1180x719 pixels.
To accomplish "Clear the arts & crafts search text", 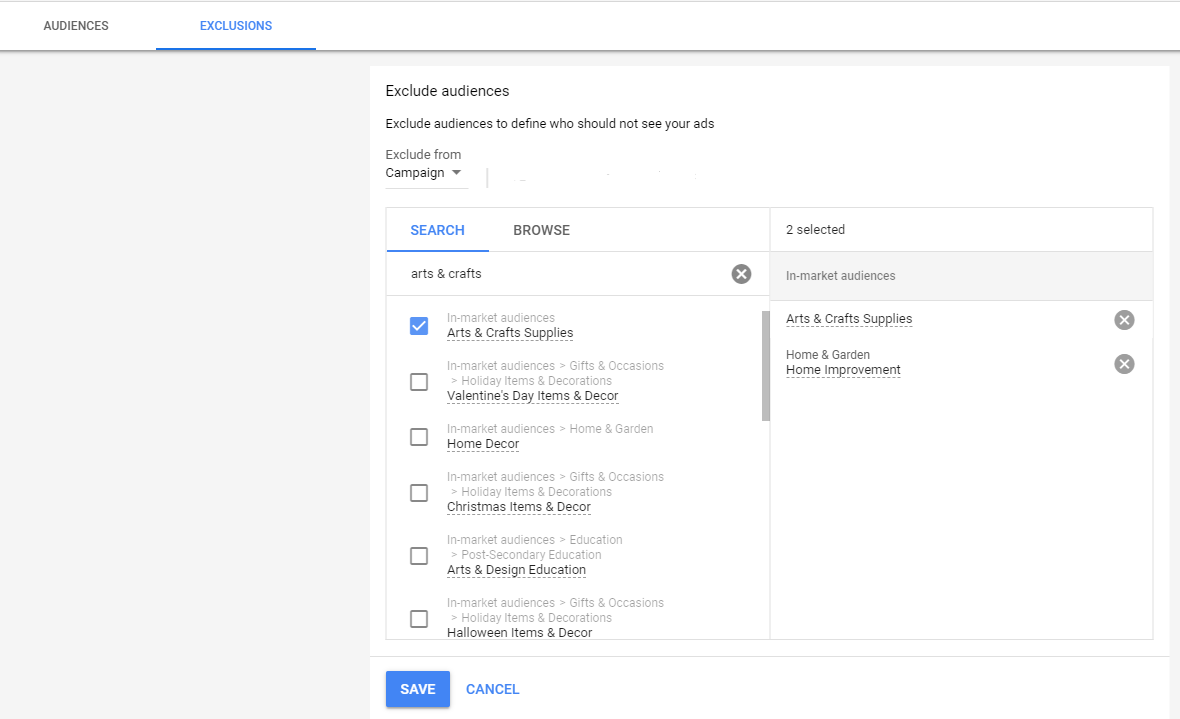I will pyautogui.click(x=741, y=274).
